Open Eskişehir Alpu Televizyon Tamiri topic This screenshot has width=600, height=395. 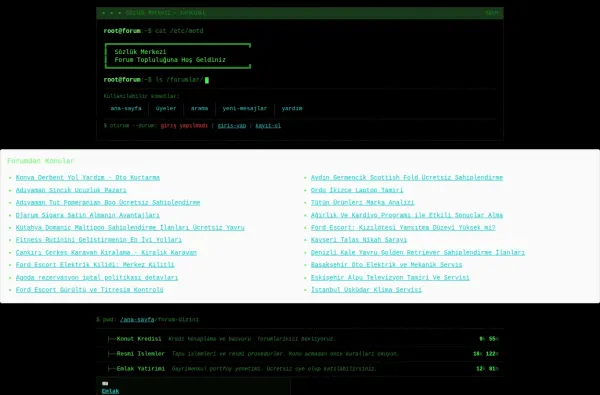(x=390, y=277)
